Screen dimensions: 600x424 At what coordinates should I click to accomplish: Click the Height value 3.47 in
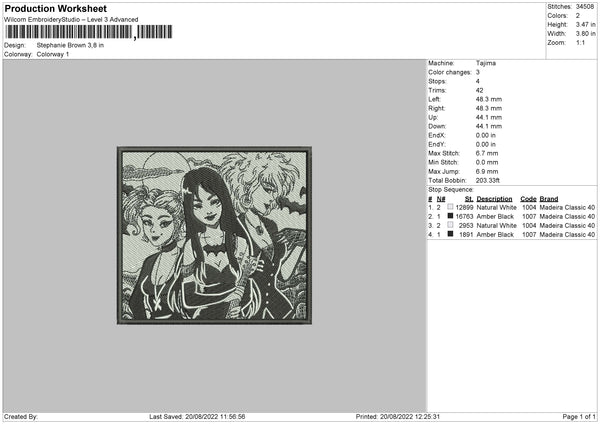tap(585, 24)
